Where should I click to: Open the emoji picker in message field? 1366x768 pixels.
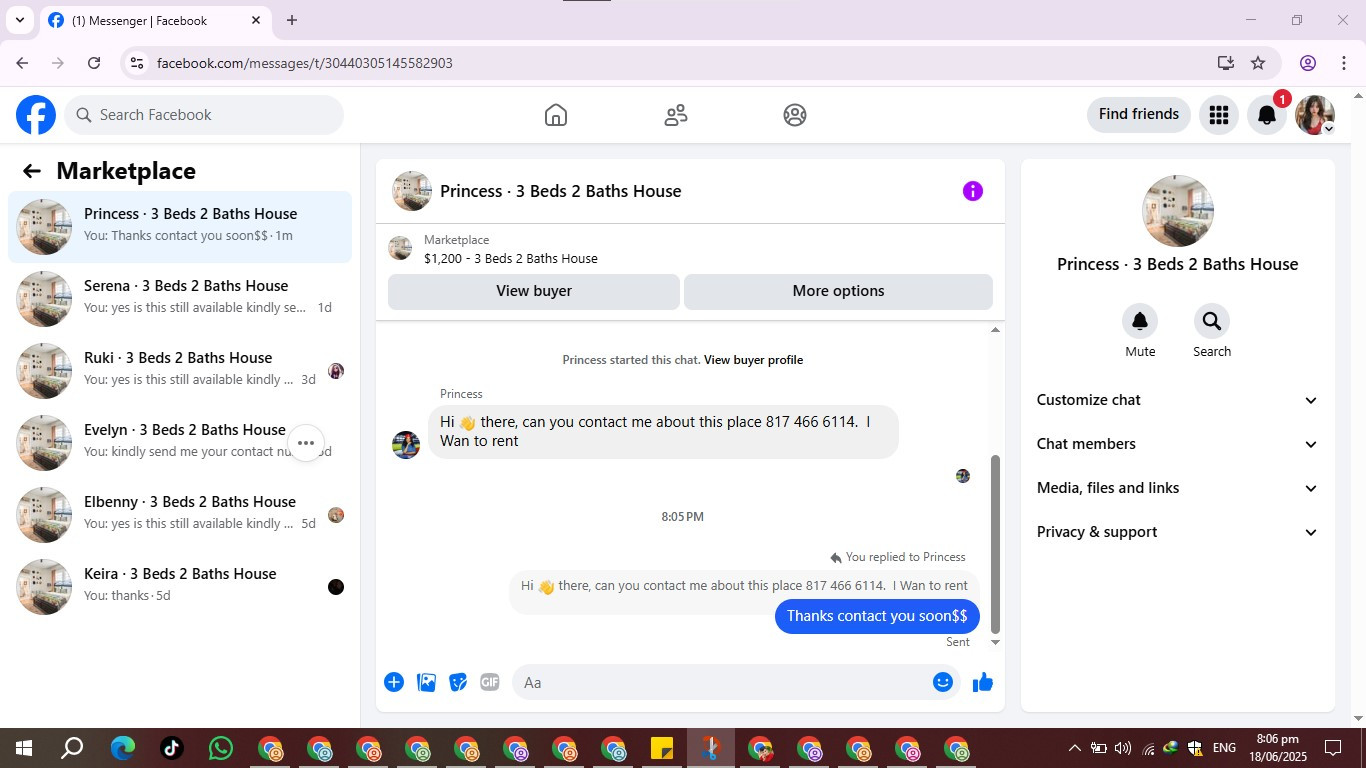(942, 682)
